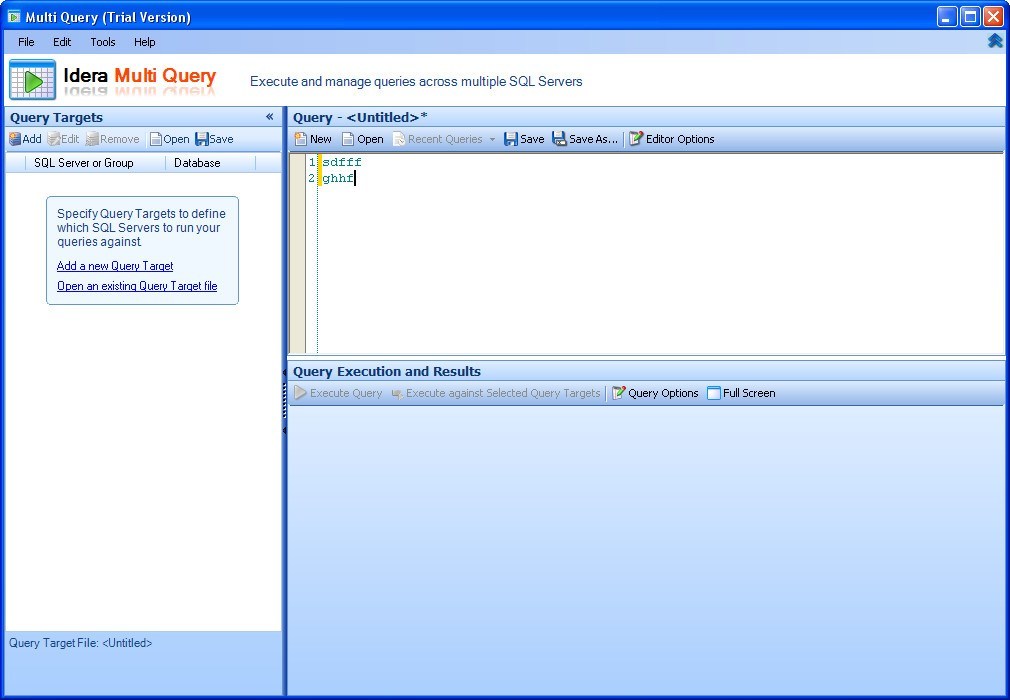Click the Add query target icon

pyautogui.click(x=24, y=139)
